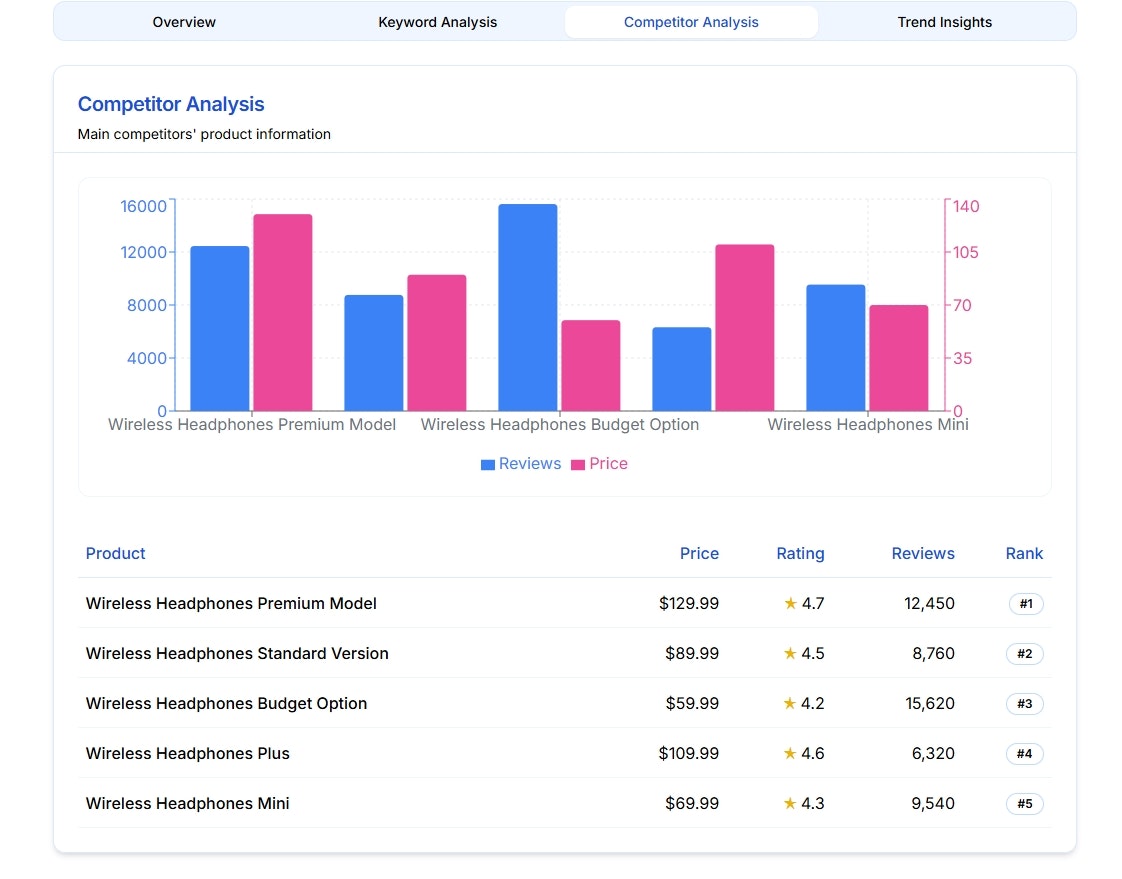1122x879 pixels.
Task: Click the pink Price bar for Headphones Mini
Action: 899,358
